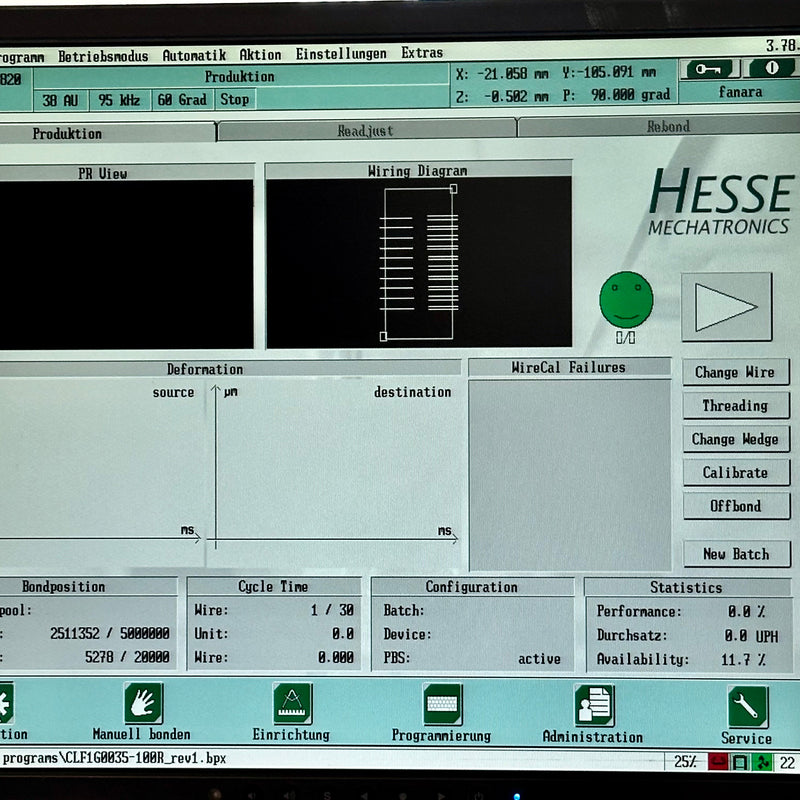Click the Stop status field
Viewport: 800px width, 800px height.
click(x=234, y=99)
